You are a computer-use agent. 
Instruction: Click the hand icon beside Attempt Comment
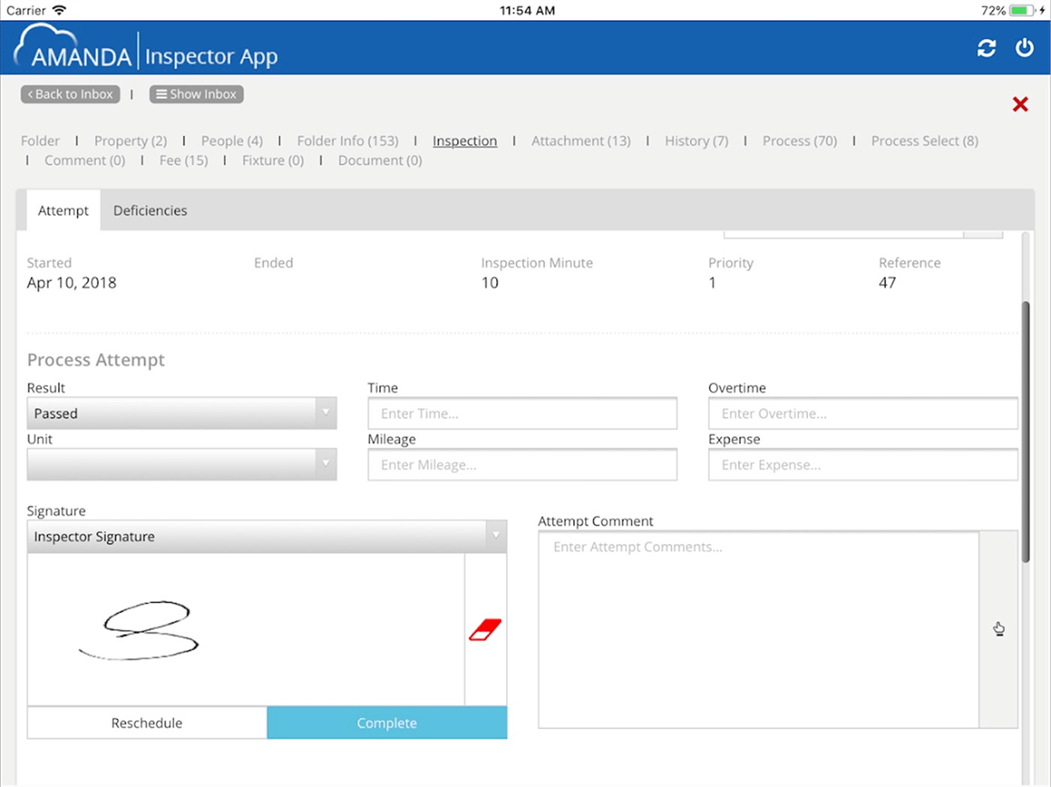(999, 629)
